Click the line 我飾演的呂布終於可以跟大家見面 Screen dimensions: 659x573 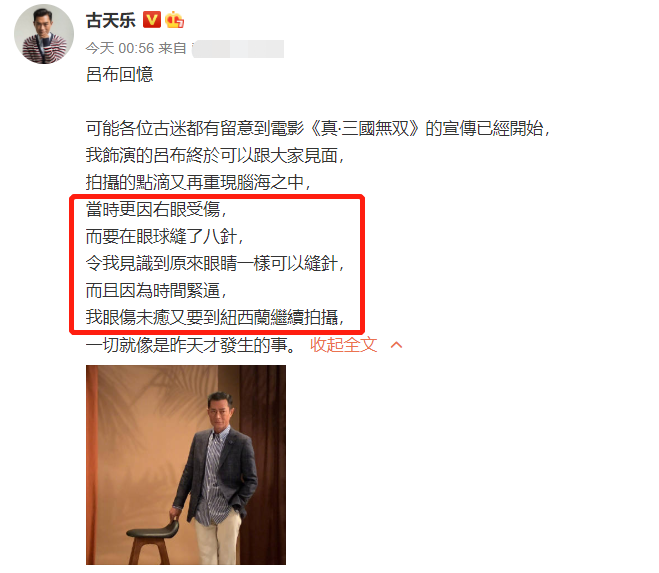[x=215, y=156]
